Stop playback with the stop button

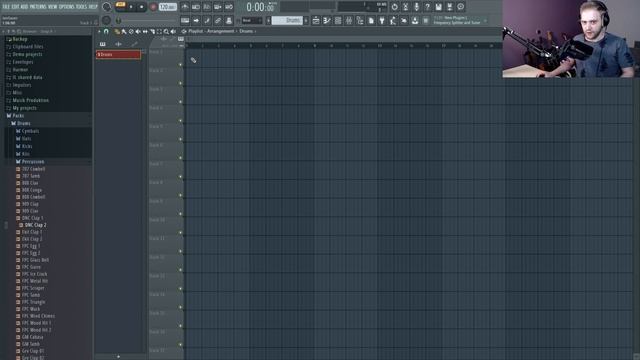[x=142, y=7]
